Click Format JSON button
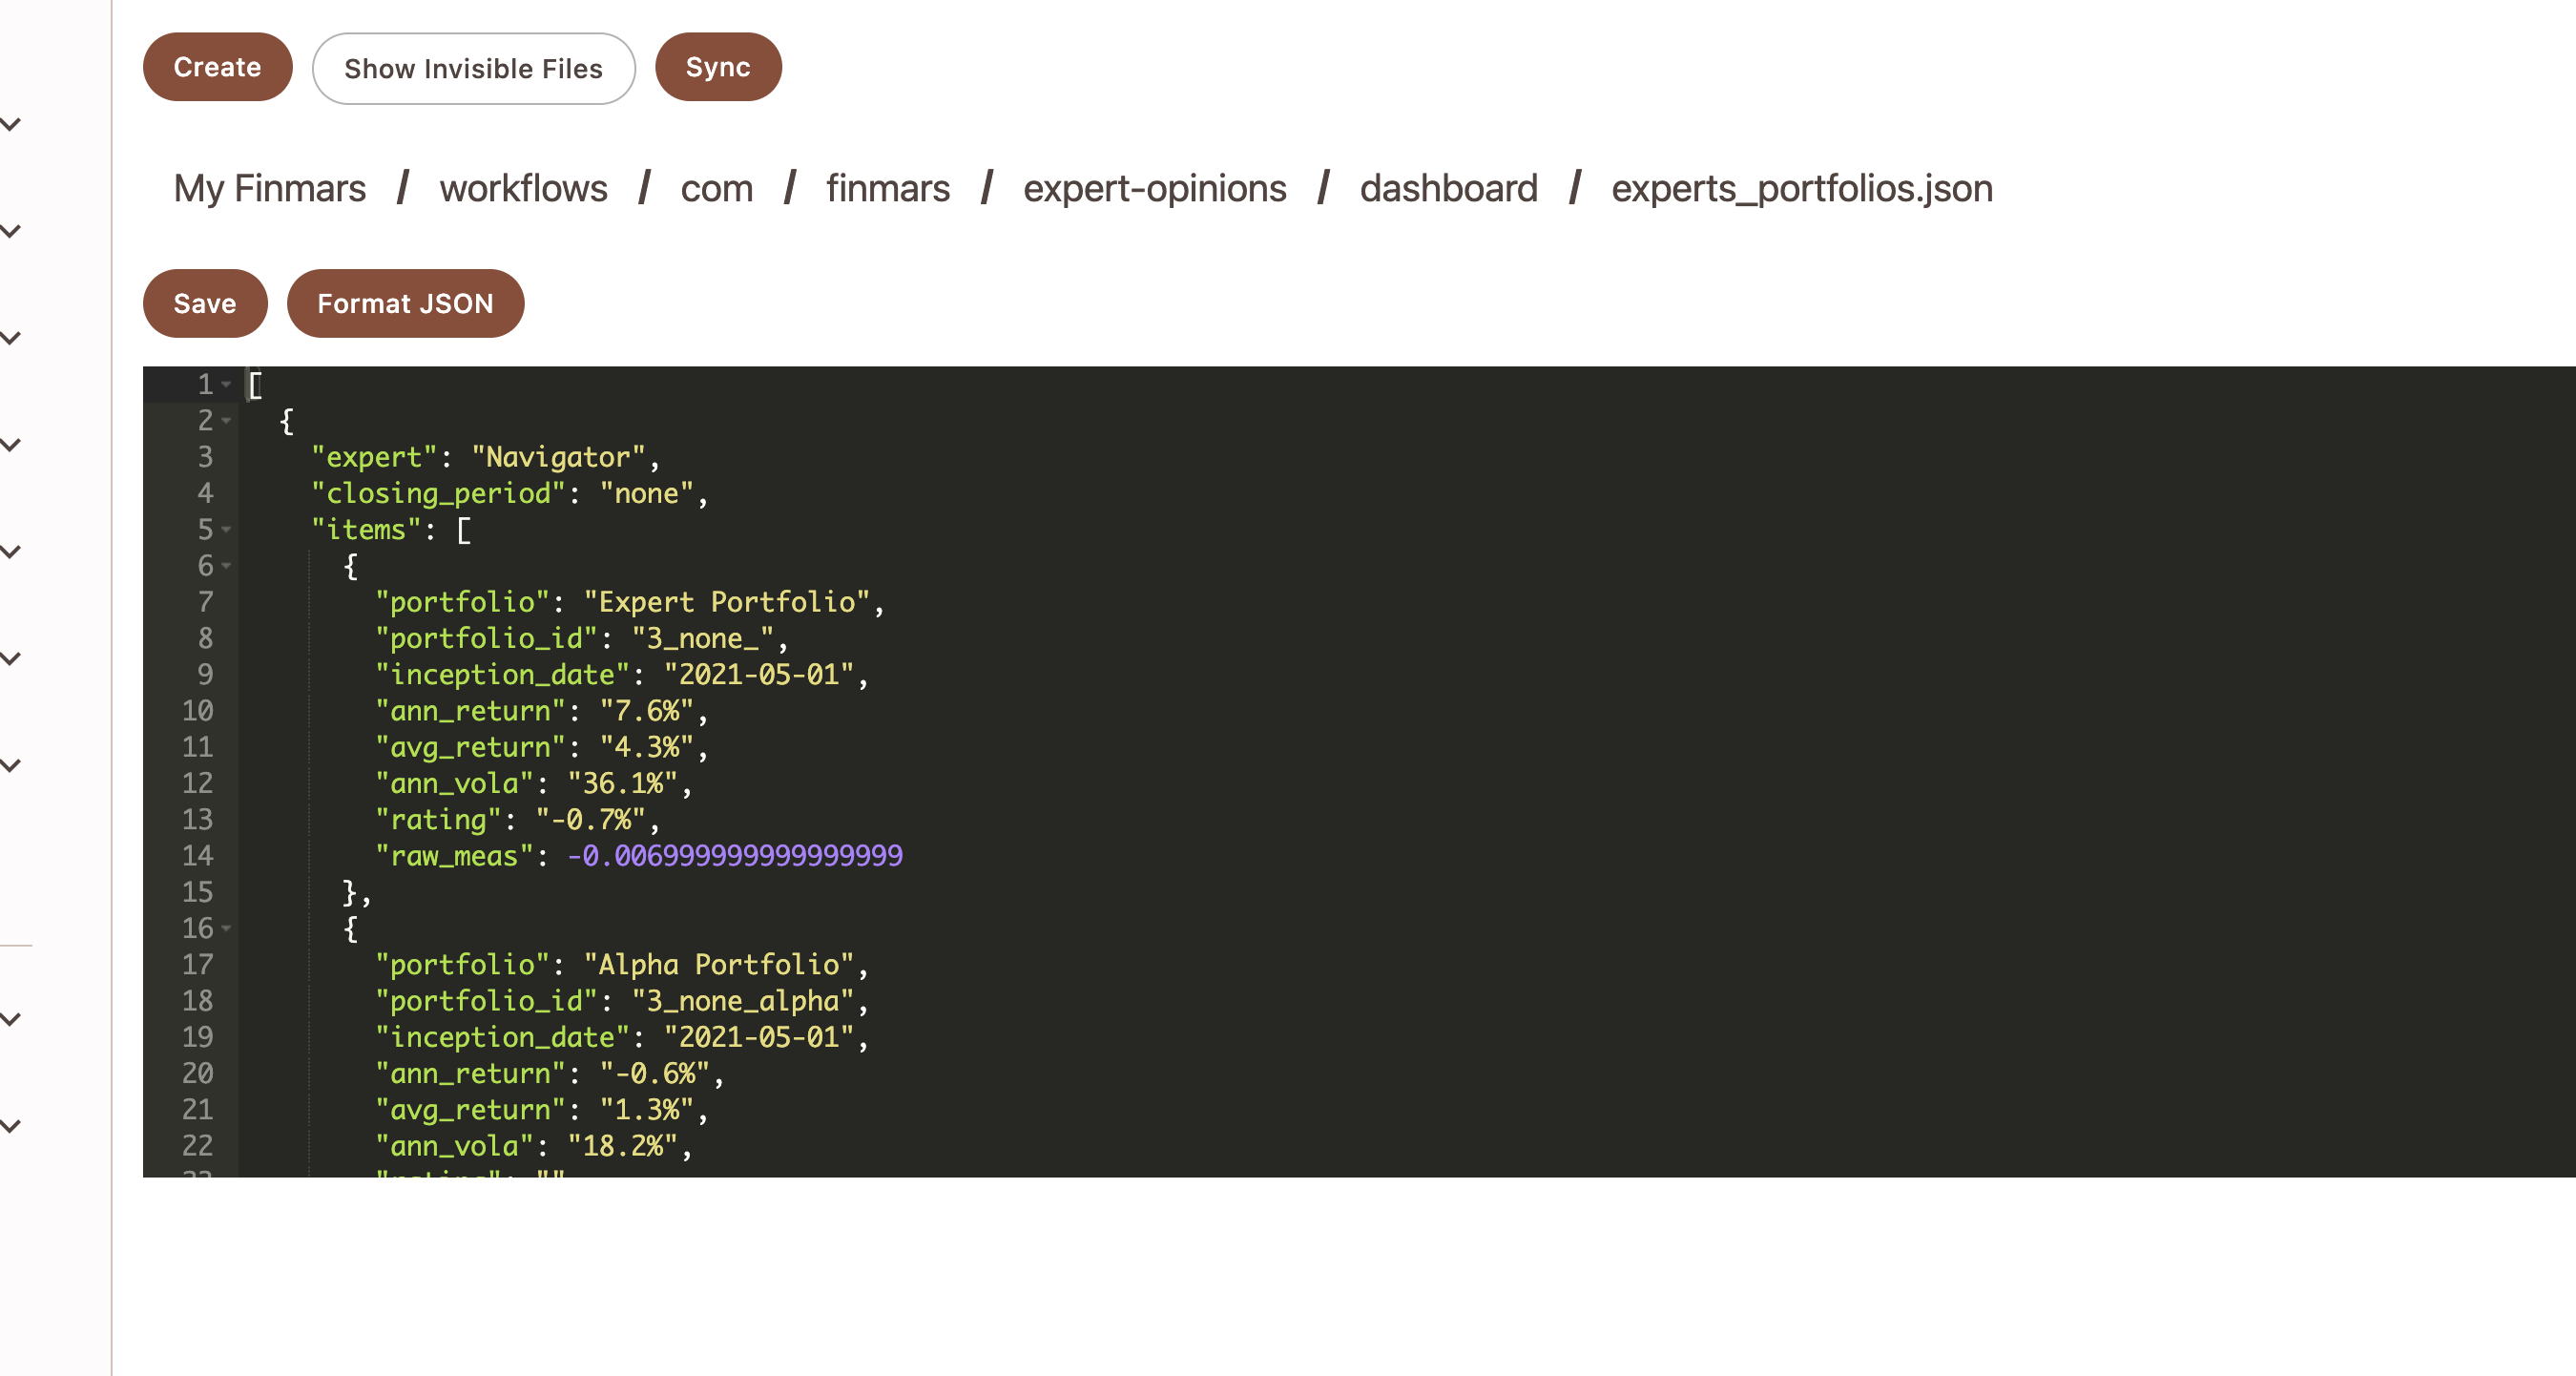The image size is (2576, 1376). click(405, 303)
